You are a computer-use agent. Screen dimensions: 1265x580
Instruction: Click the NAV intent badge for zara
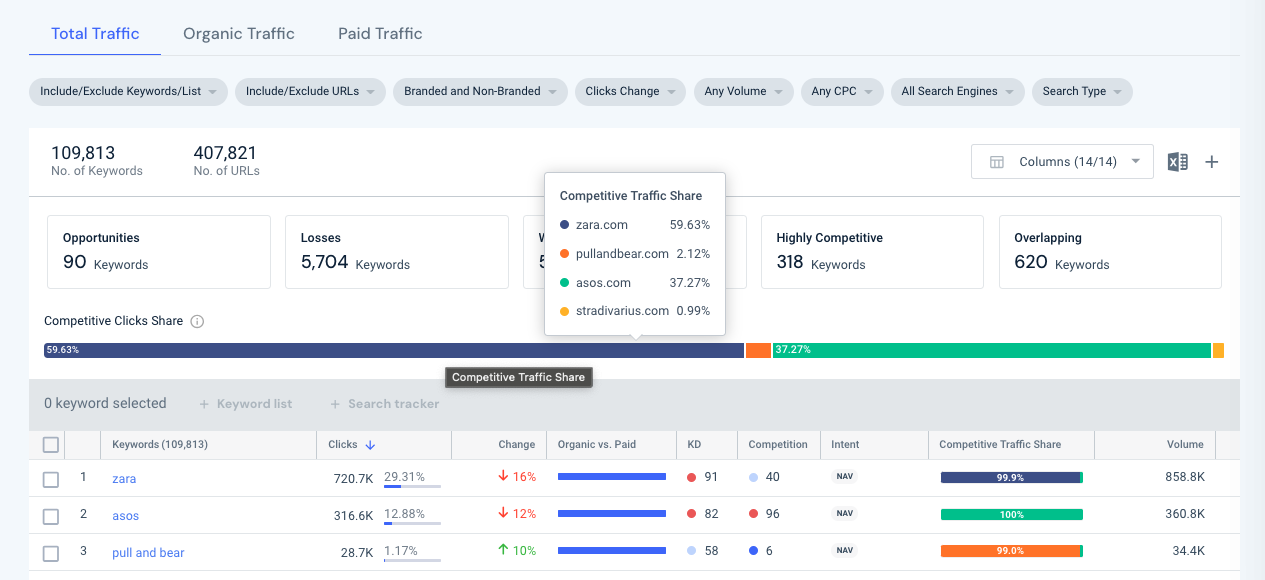(x=845, y=477)
